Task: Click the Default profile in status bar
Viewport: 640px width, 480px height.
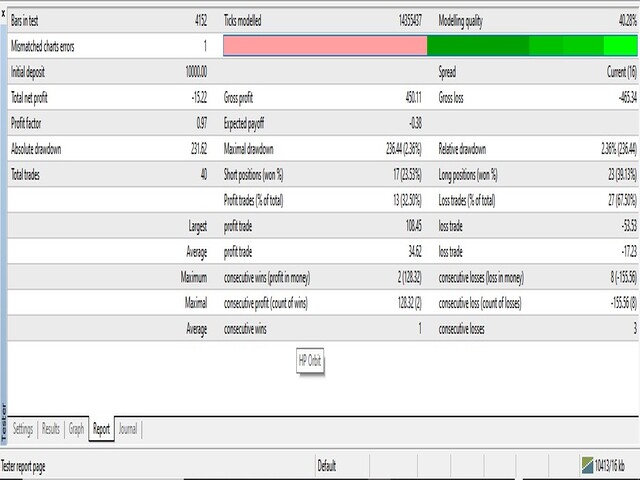Action: (327, 466)
